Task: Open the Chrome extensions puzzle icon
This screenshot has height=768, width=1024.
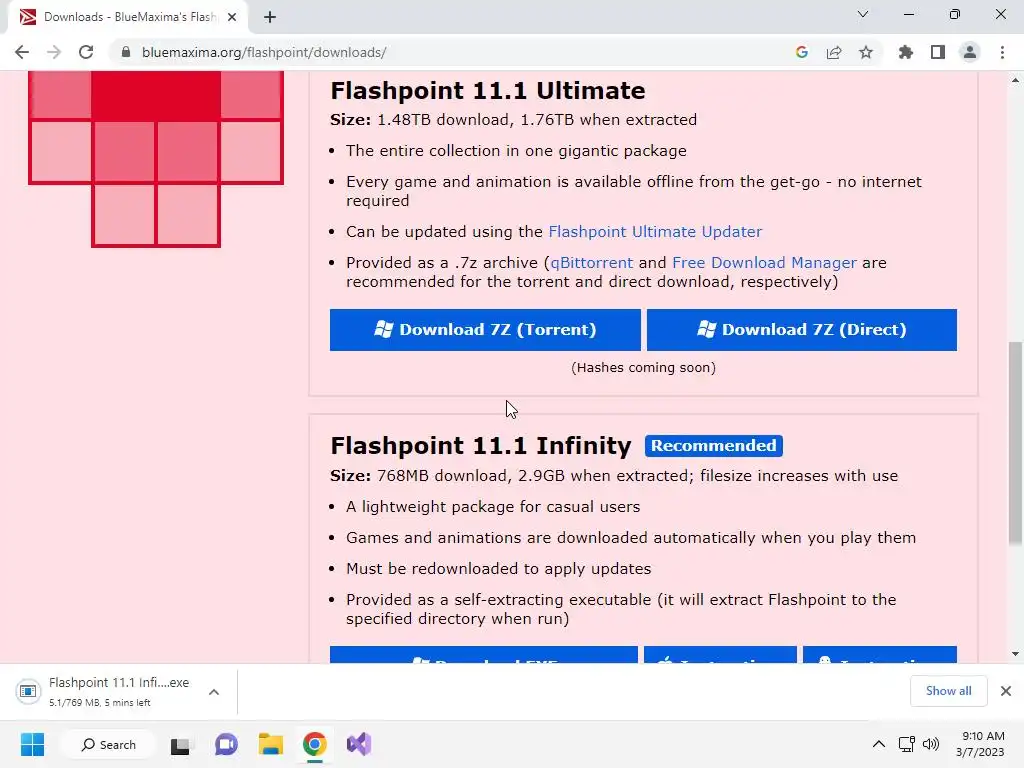Action: click(x=906, y=52)
